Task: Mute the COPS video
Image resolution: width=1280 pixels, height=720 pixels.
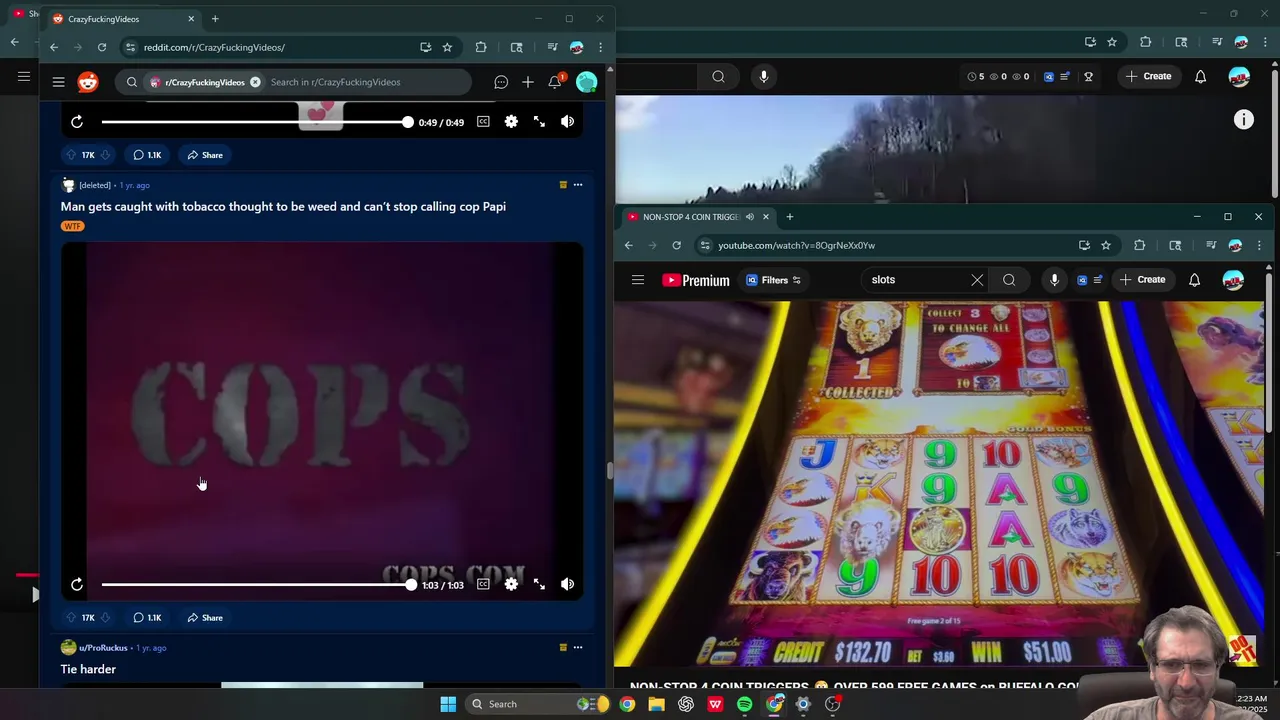Action: coord(567,584)
